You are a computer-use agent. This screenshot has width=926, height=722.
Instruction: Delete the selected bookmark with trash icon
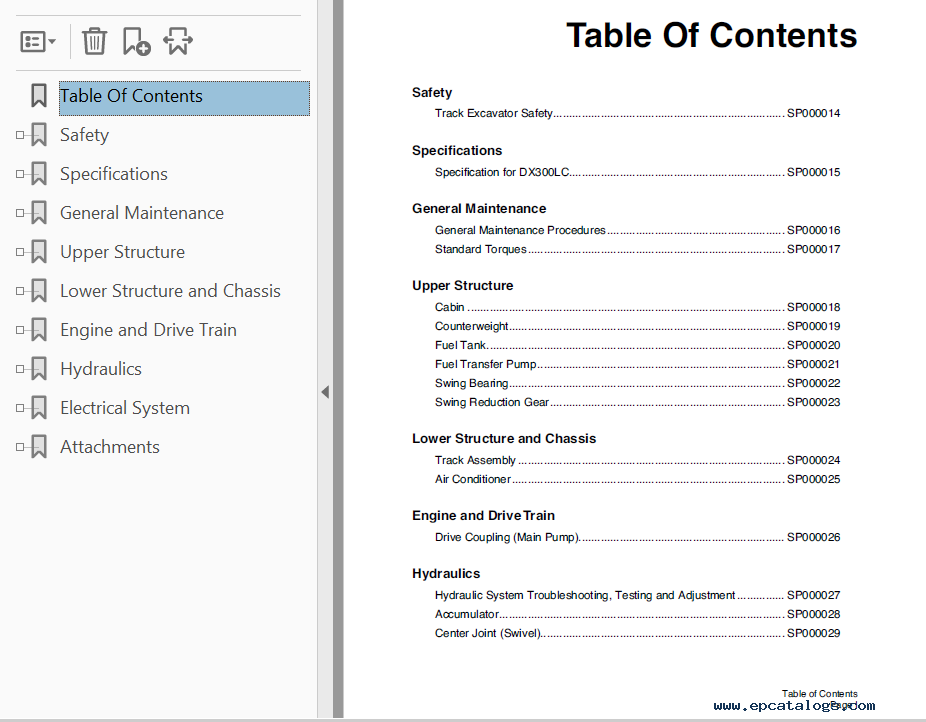point(94,41)
